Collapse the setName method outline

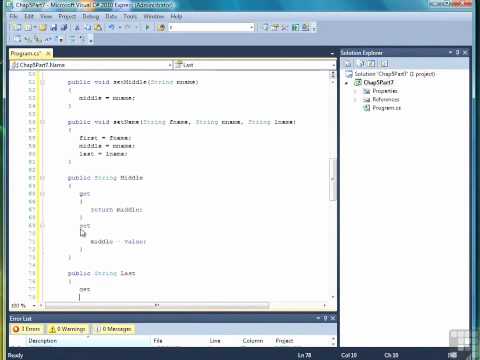42,122
